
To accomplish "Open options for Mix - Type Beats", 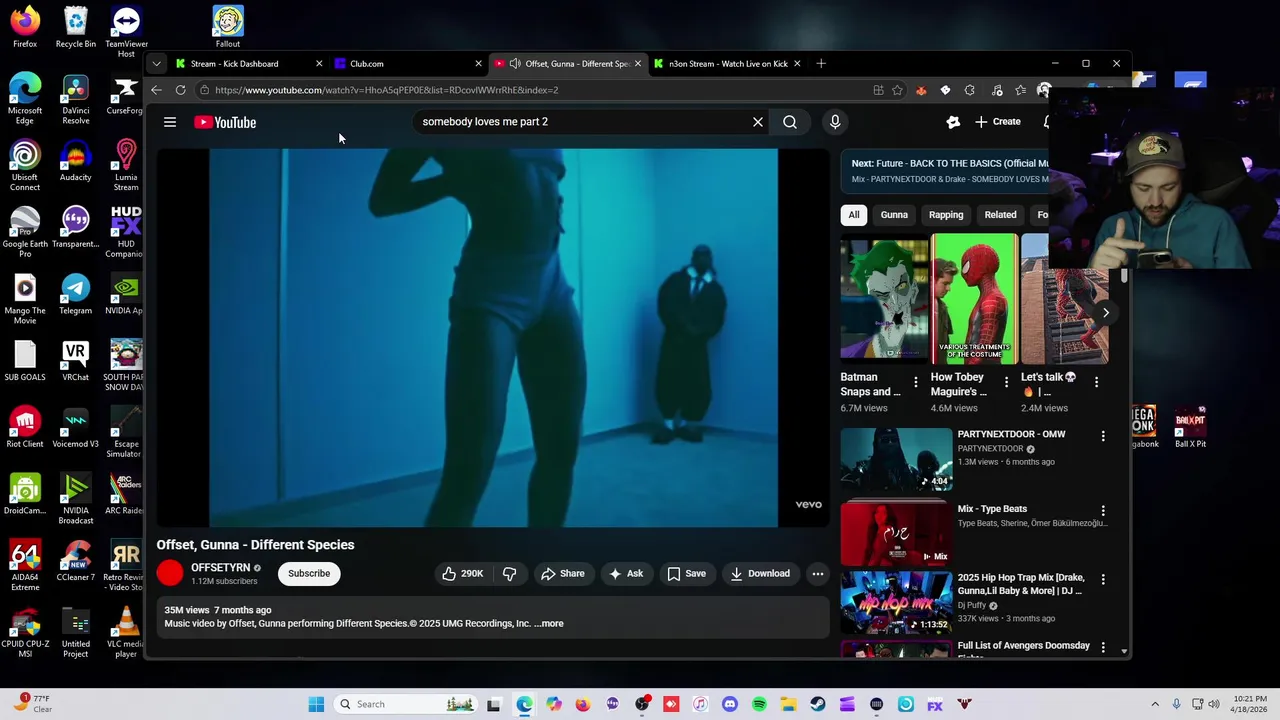I will 1103,510.
